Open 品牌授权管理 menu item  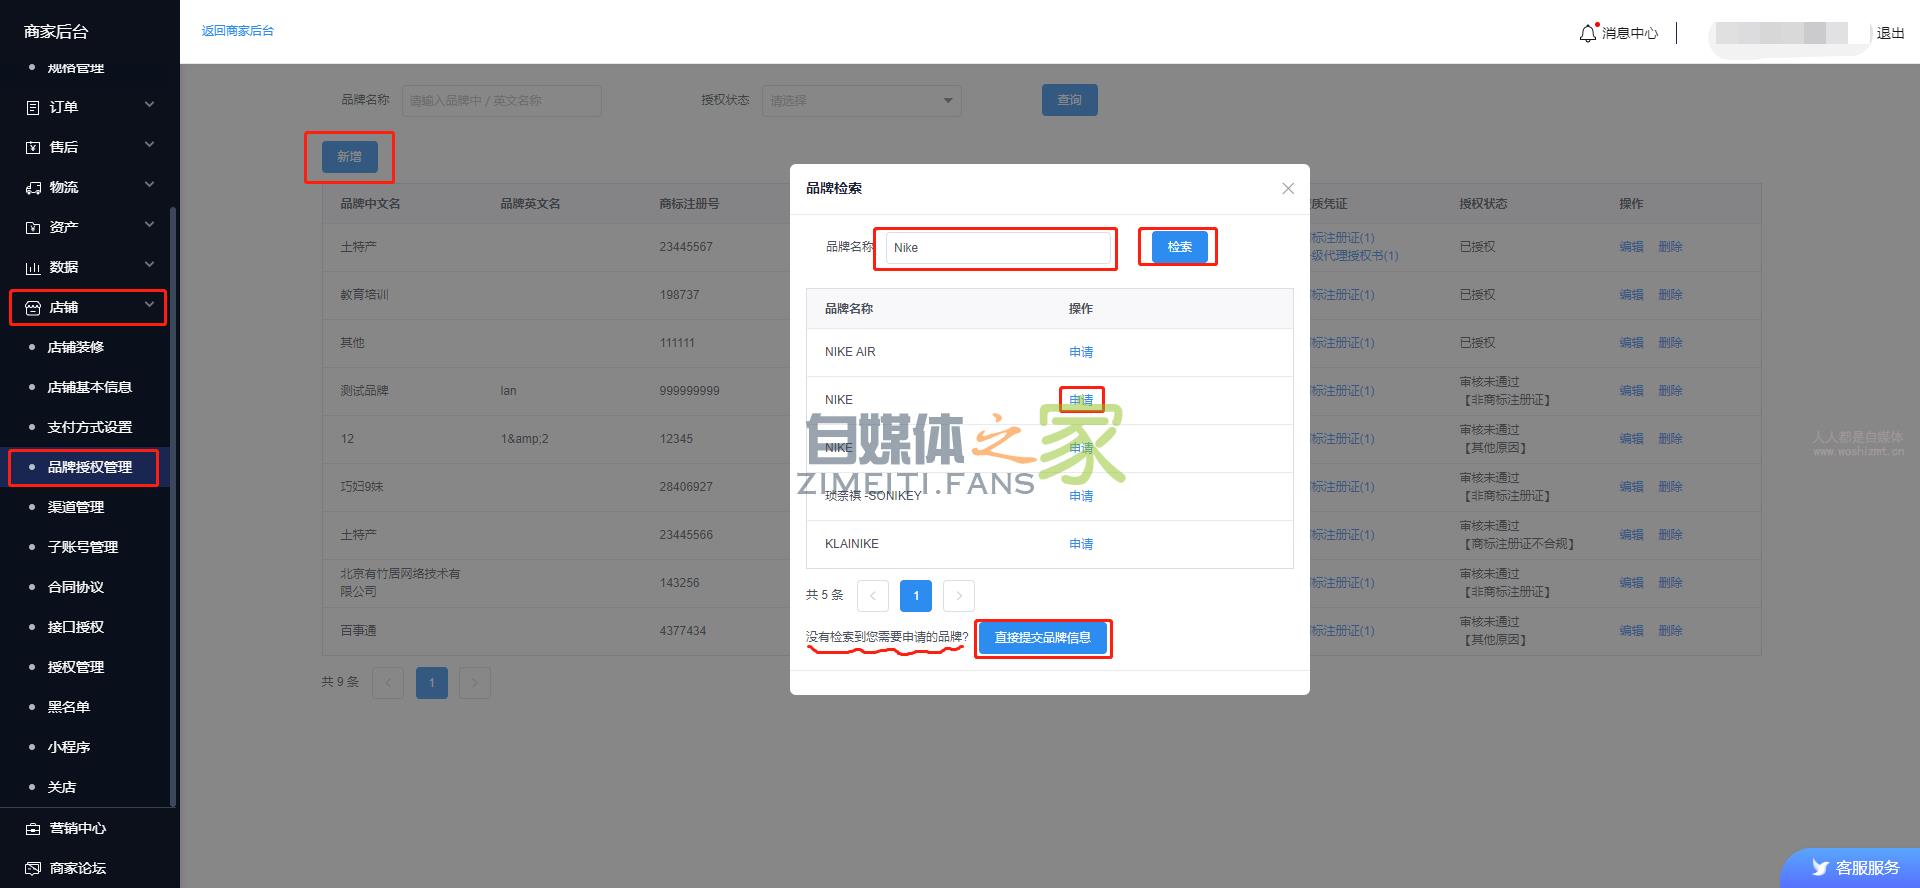89,467
